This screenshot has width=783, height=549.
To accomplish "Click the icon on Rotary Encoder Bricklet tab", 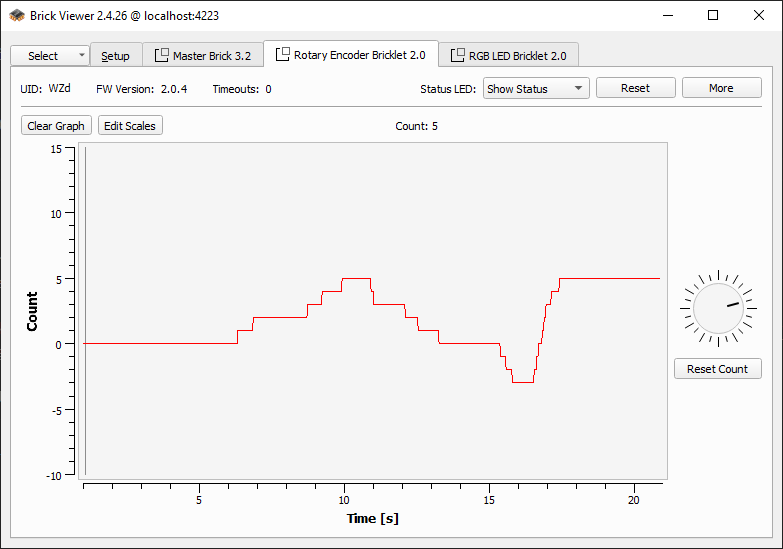I will [283, 55].
